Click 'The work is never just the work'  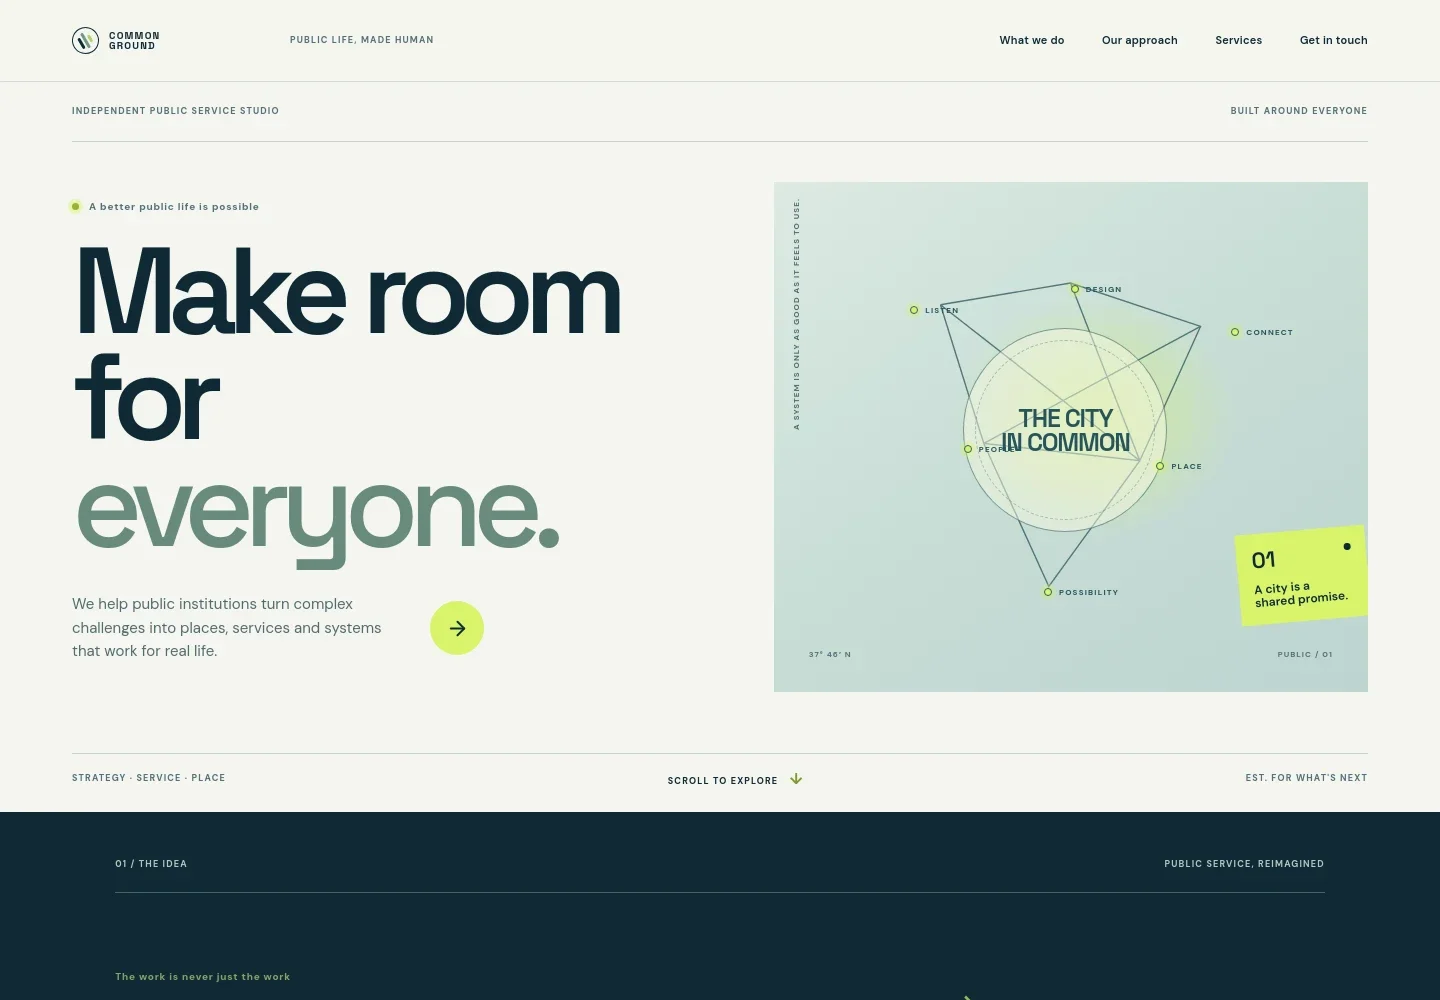click(203, 977)
